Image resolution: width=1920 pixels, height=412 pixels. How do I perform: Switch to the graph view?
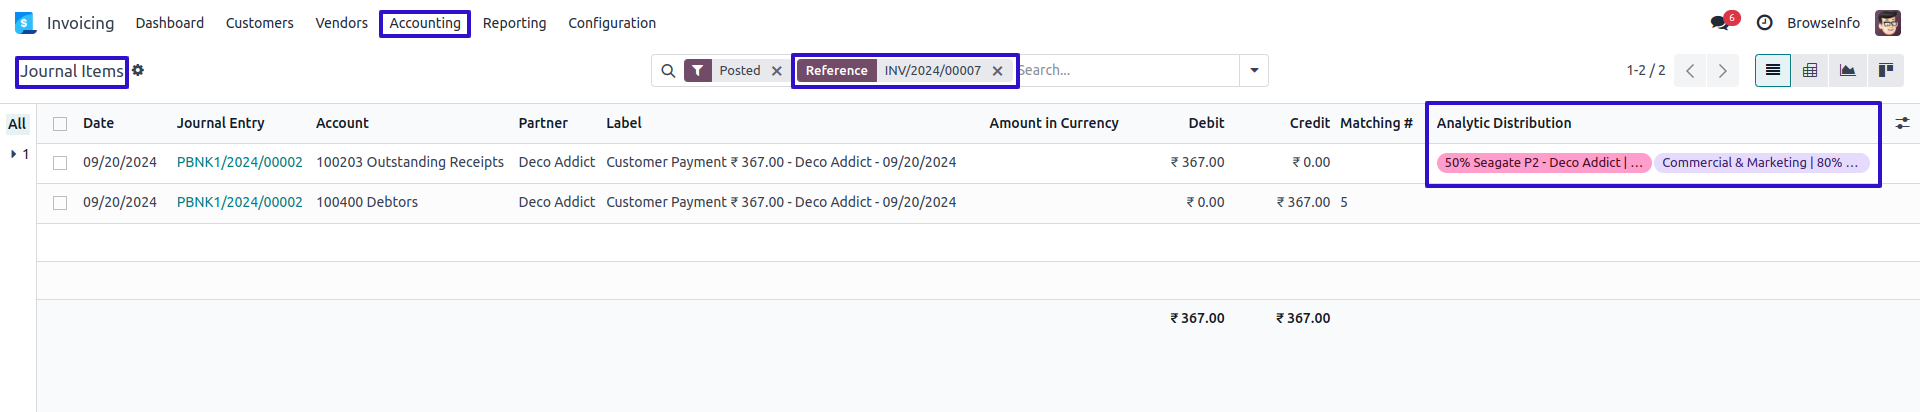click(x=1848, y=70)
